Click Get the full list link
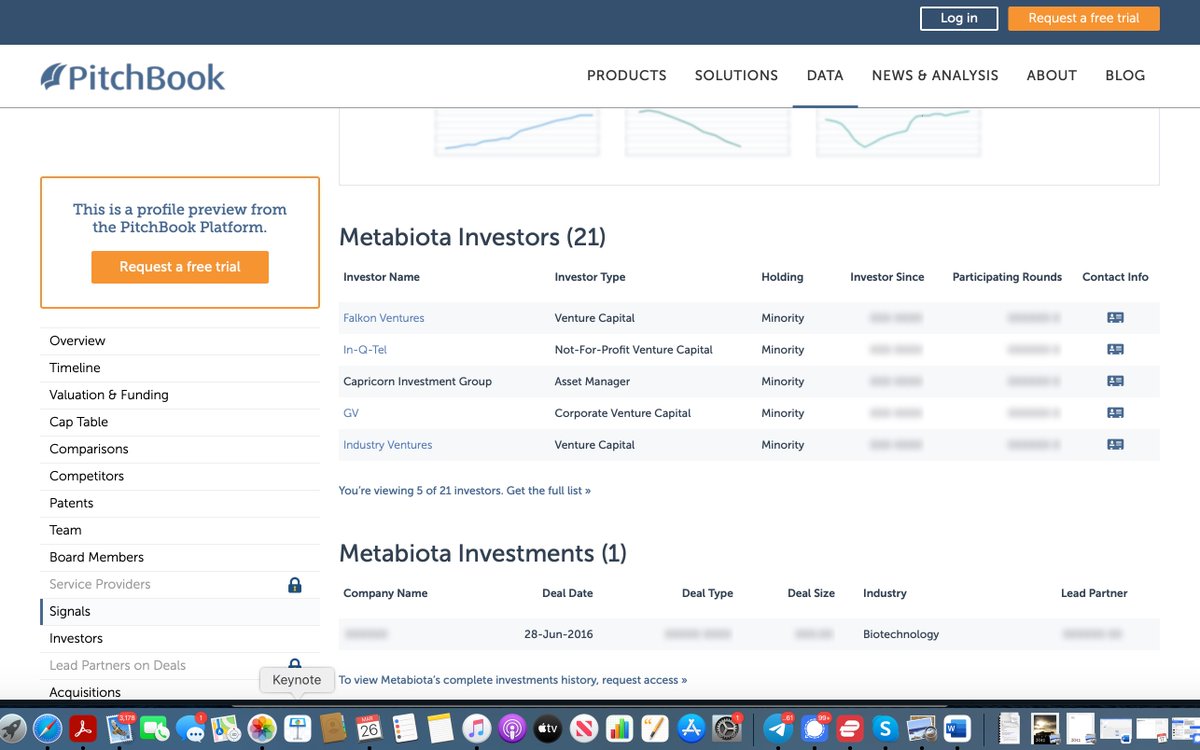 [549, 491]
